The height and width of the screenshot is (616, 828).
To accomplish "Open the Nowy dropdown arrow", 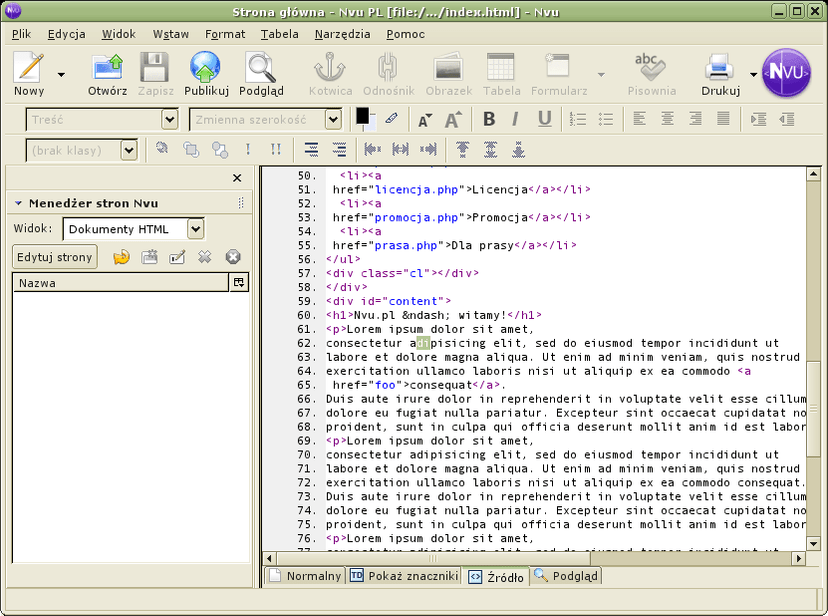I will click(x=61, y=74).
